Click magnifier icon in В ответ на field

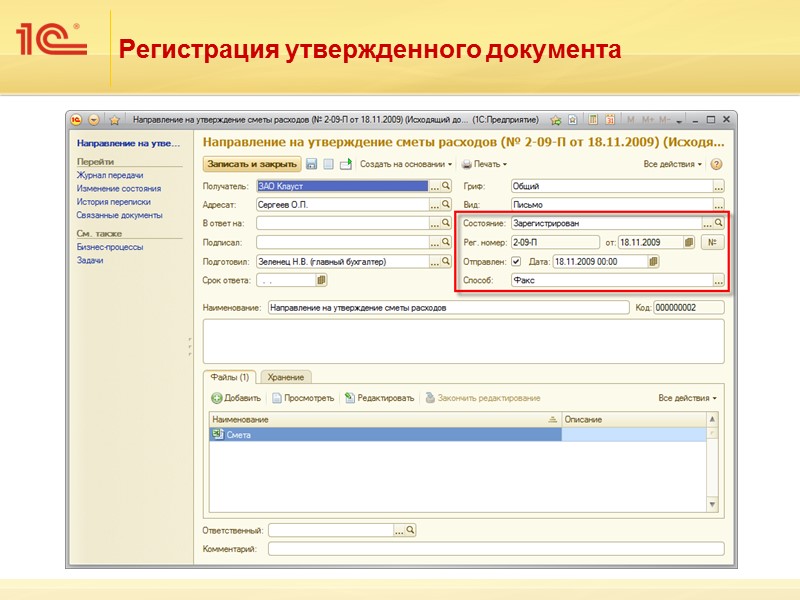point(445,223)
